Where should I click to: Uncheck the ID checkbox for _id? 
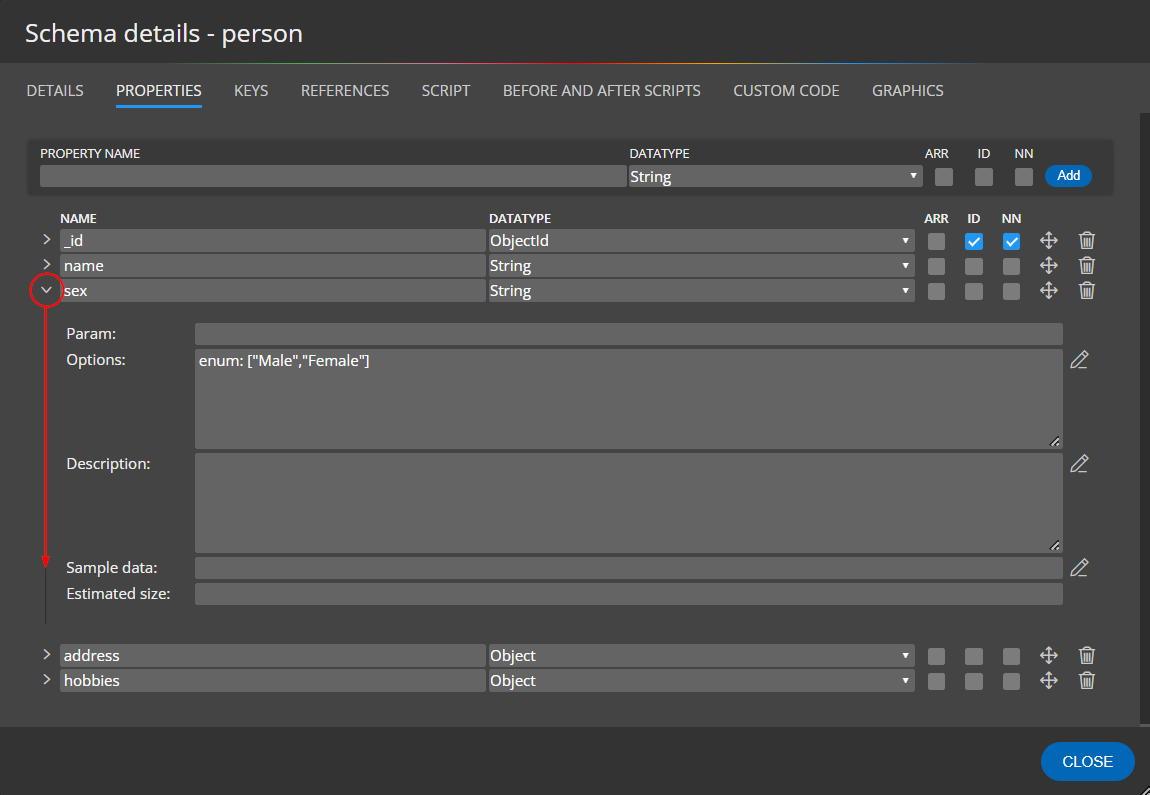[x=974, y=241]
